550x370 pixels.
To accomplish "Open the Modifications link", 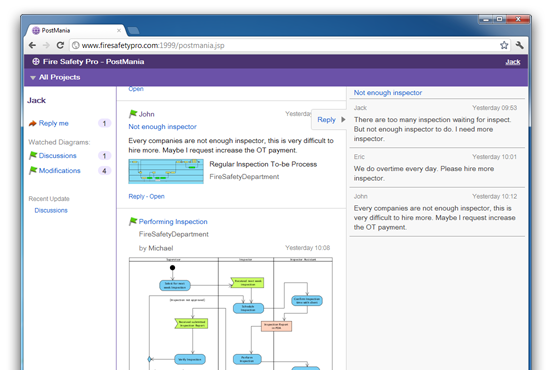I will coord(60,170).
